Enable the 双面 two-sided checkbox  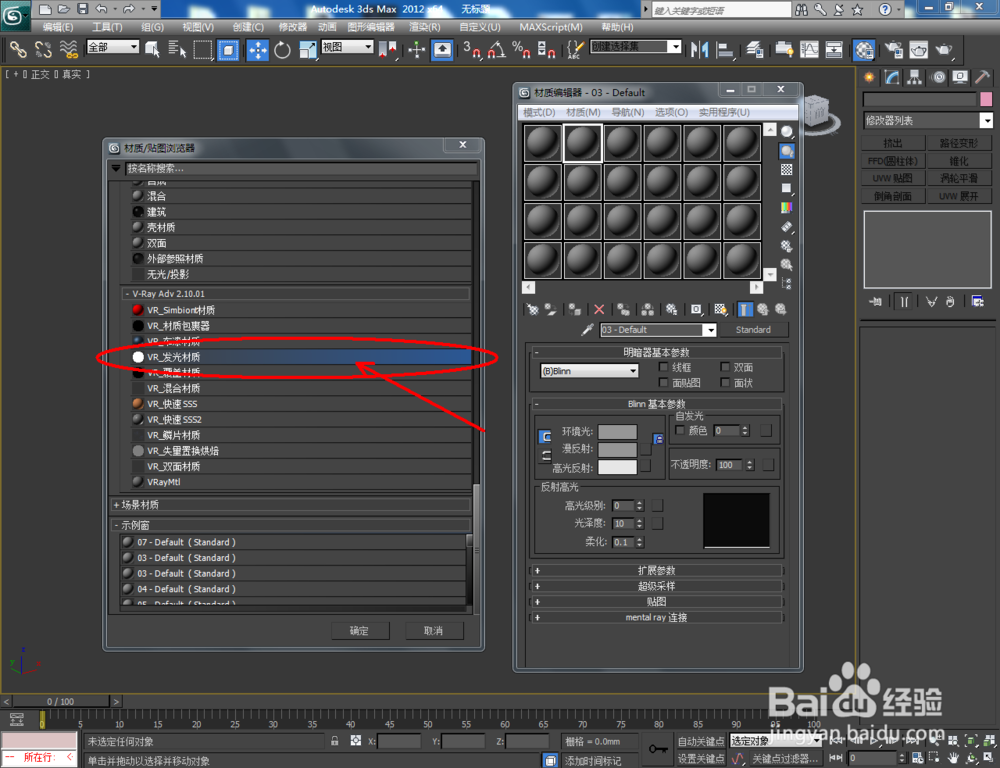click(x=725, y=367)
